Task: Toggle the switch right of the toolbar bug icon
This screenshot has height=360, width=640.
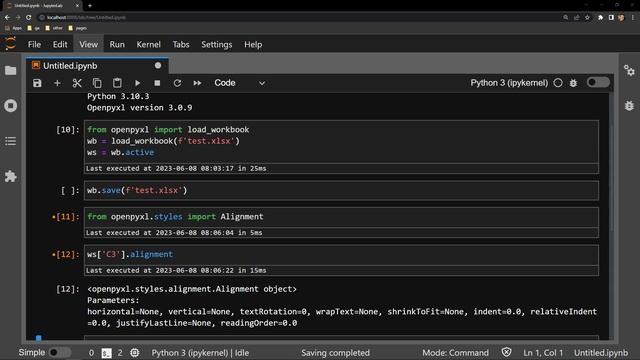Action: coord(598,82)
